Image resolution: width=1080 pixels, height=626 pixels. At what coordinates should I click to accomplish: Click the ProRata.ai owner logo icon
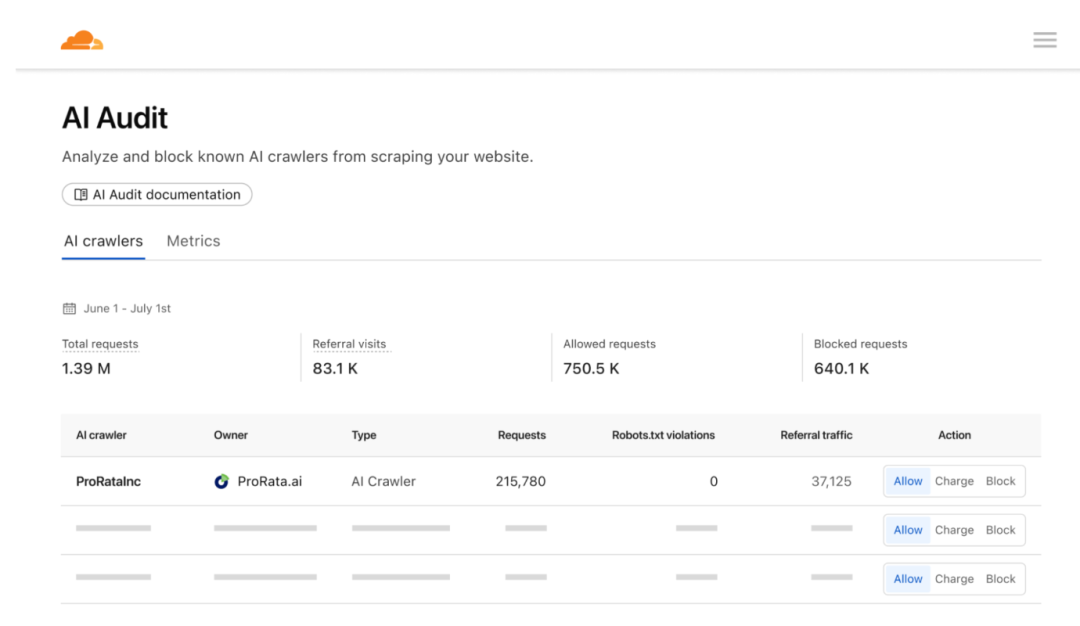pos(221,481)
